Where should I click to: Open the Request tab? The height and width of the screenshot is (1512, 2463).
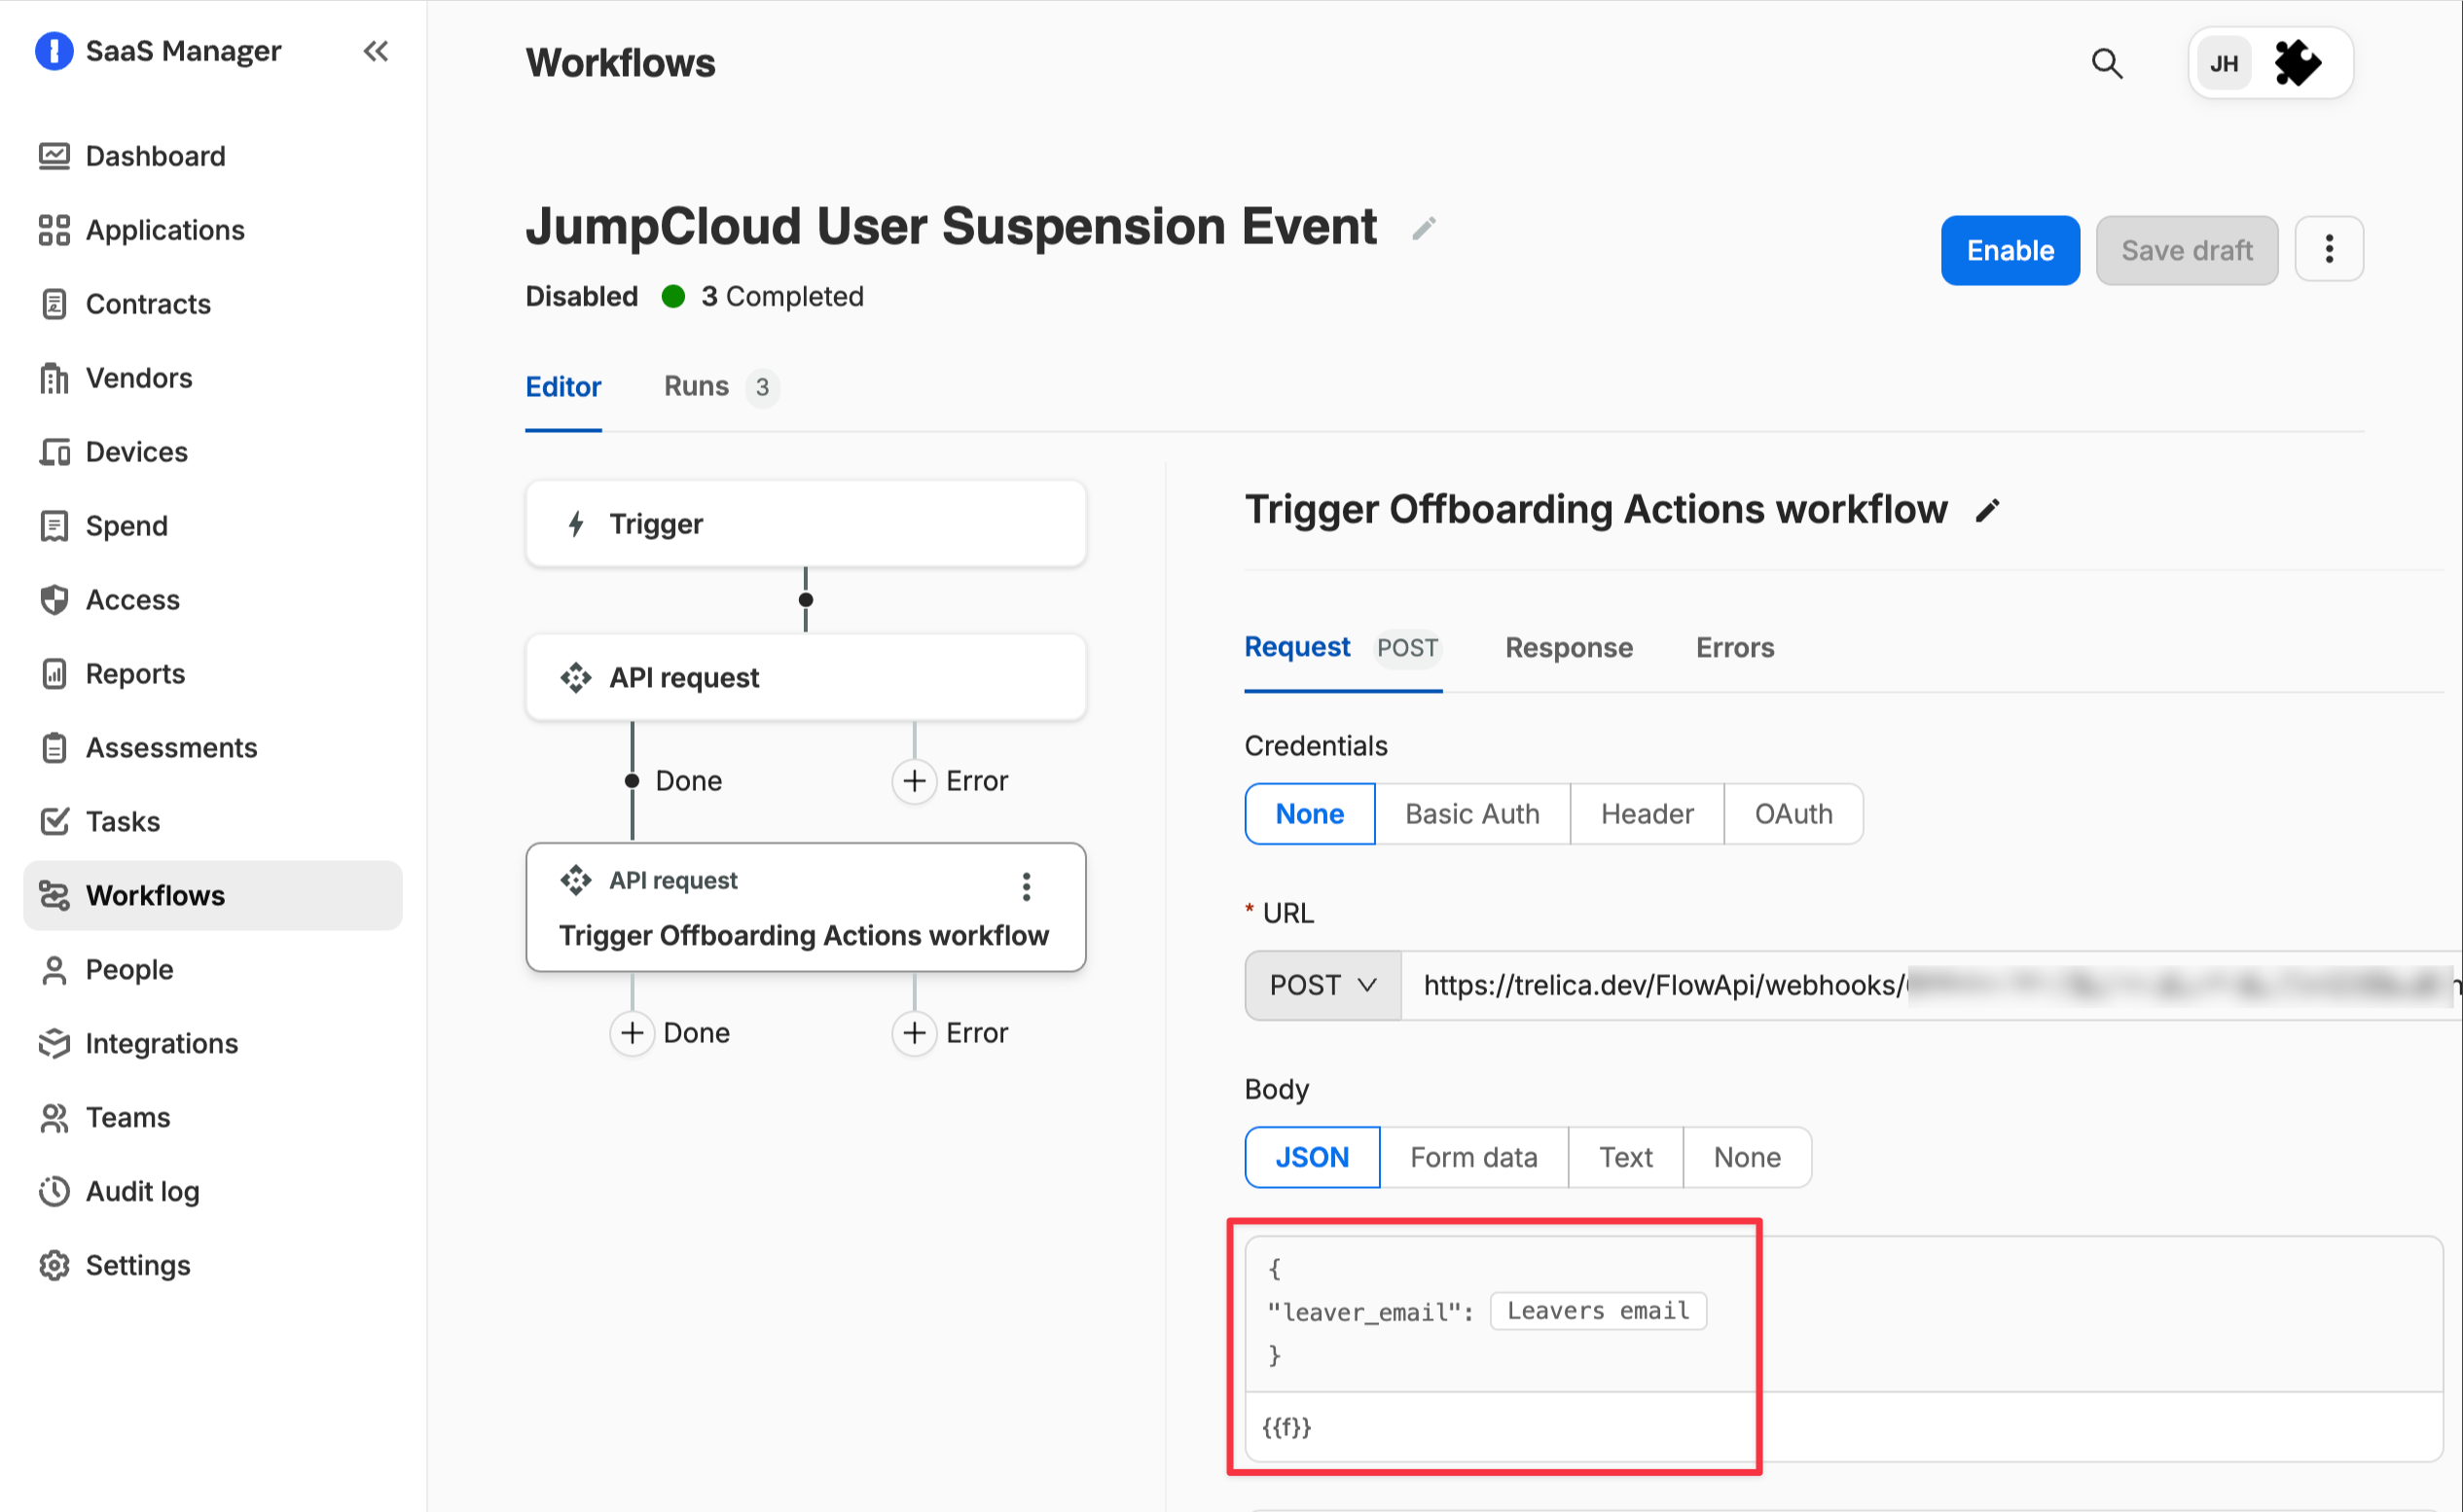[x=1342, y=648]
